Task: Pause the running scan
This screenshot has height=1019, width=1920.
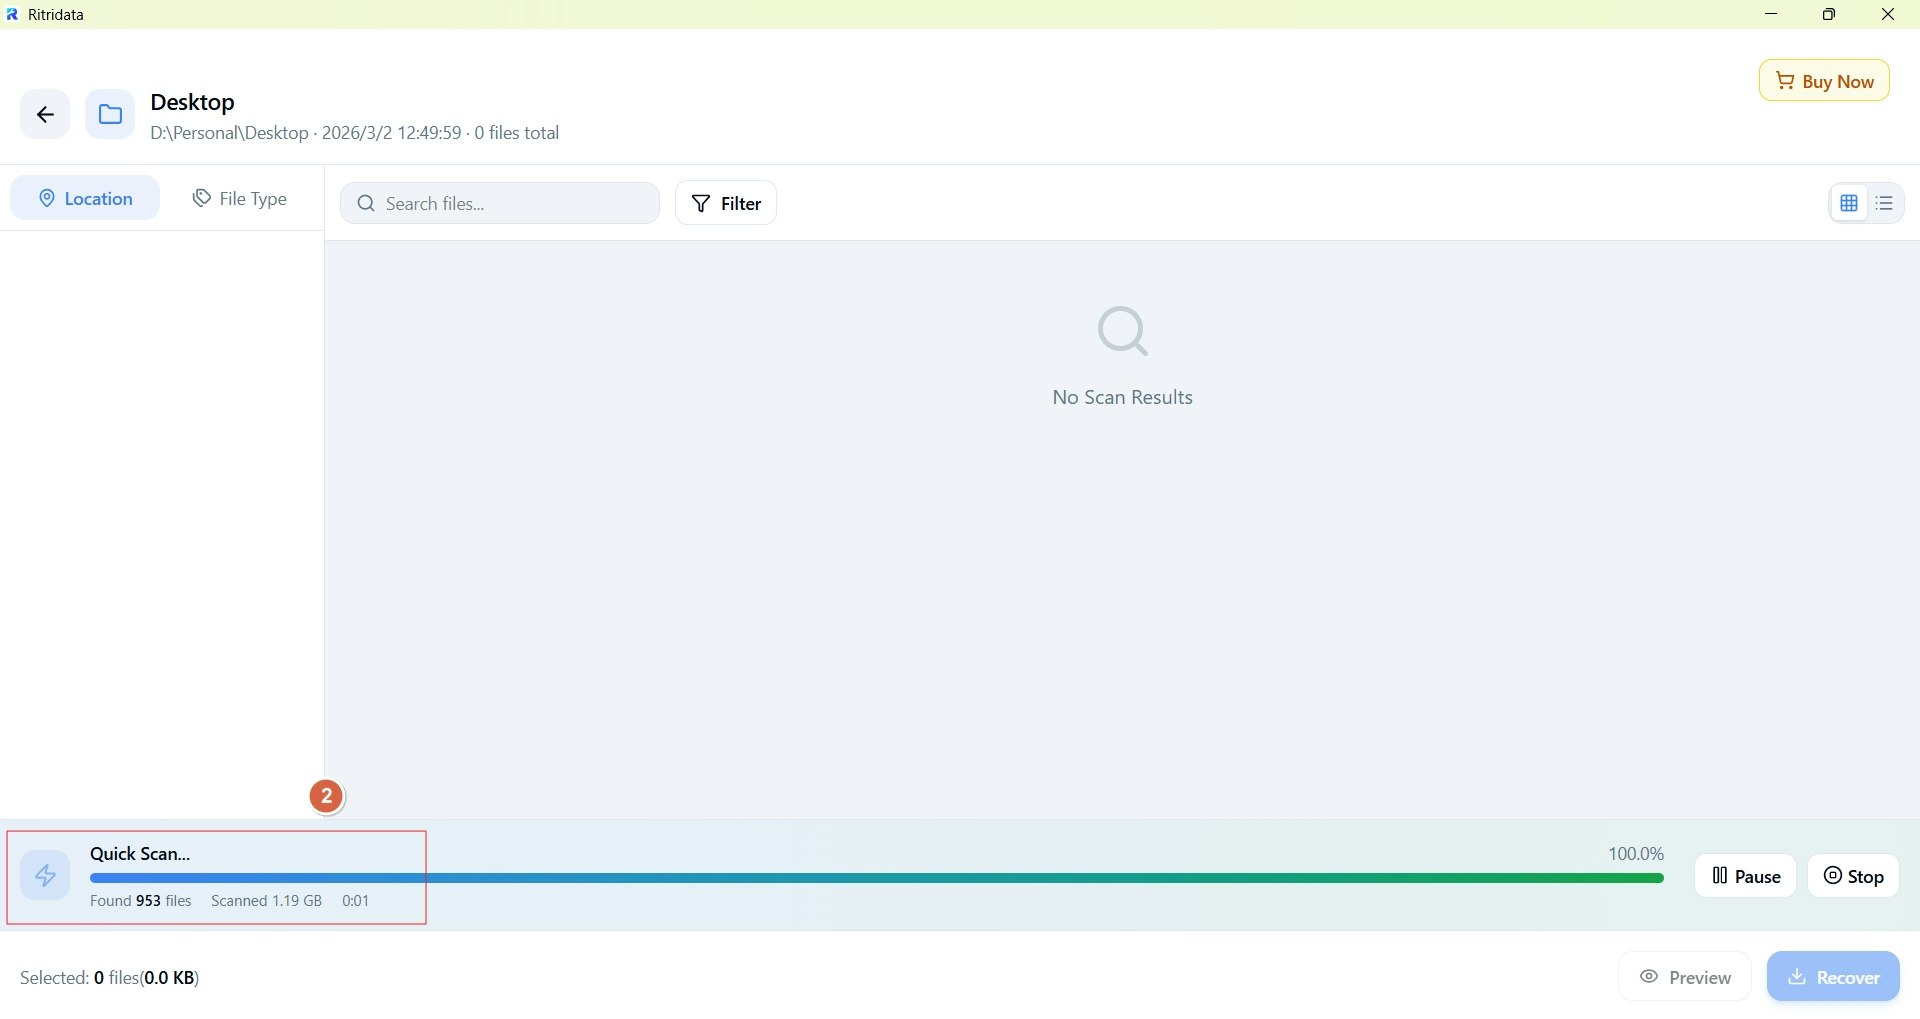Action: (1746, 876)
